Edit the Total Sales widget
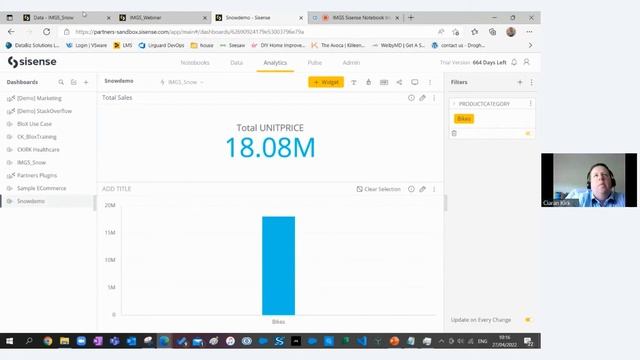Screen dimensions: 640x360 pyautogui.click(x=422, y=98)
